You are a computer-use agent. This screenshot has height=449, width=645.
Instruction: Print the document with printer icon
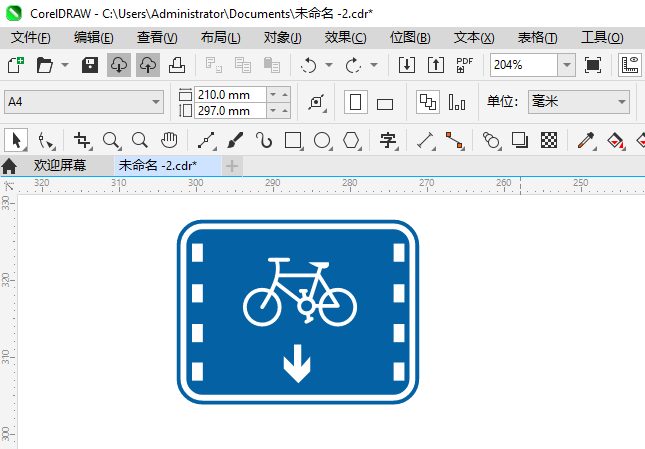coord(177,65)
